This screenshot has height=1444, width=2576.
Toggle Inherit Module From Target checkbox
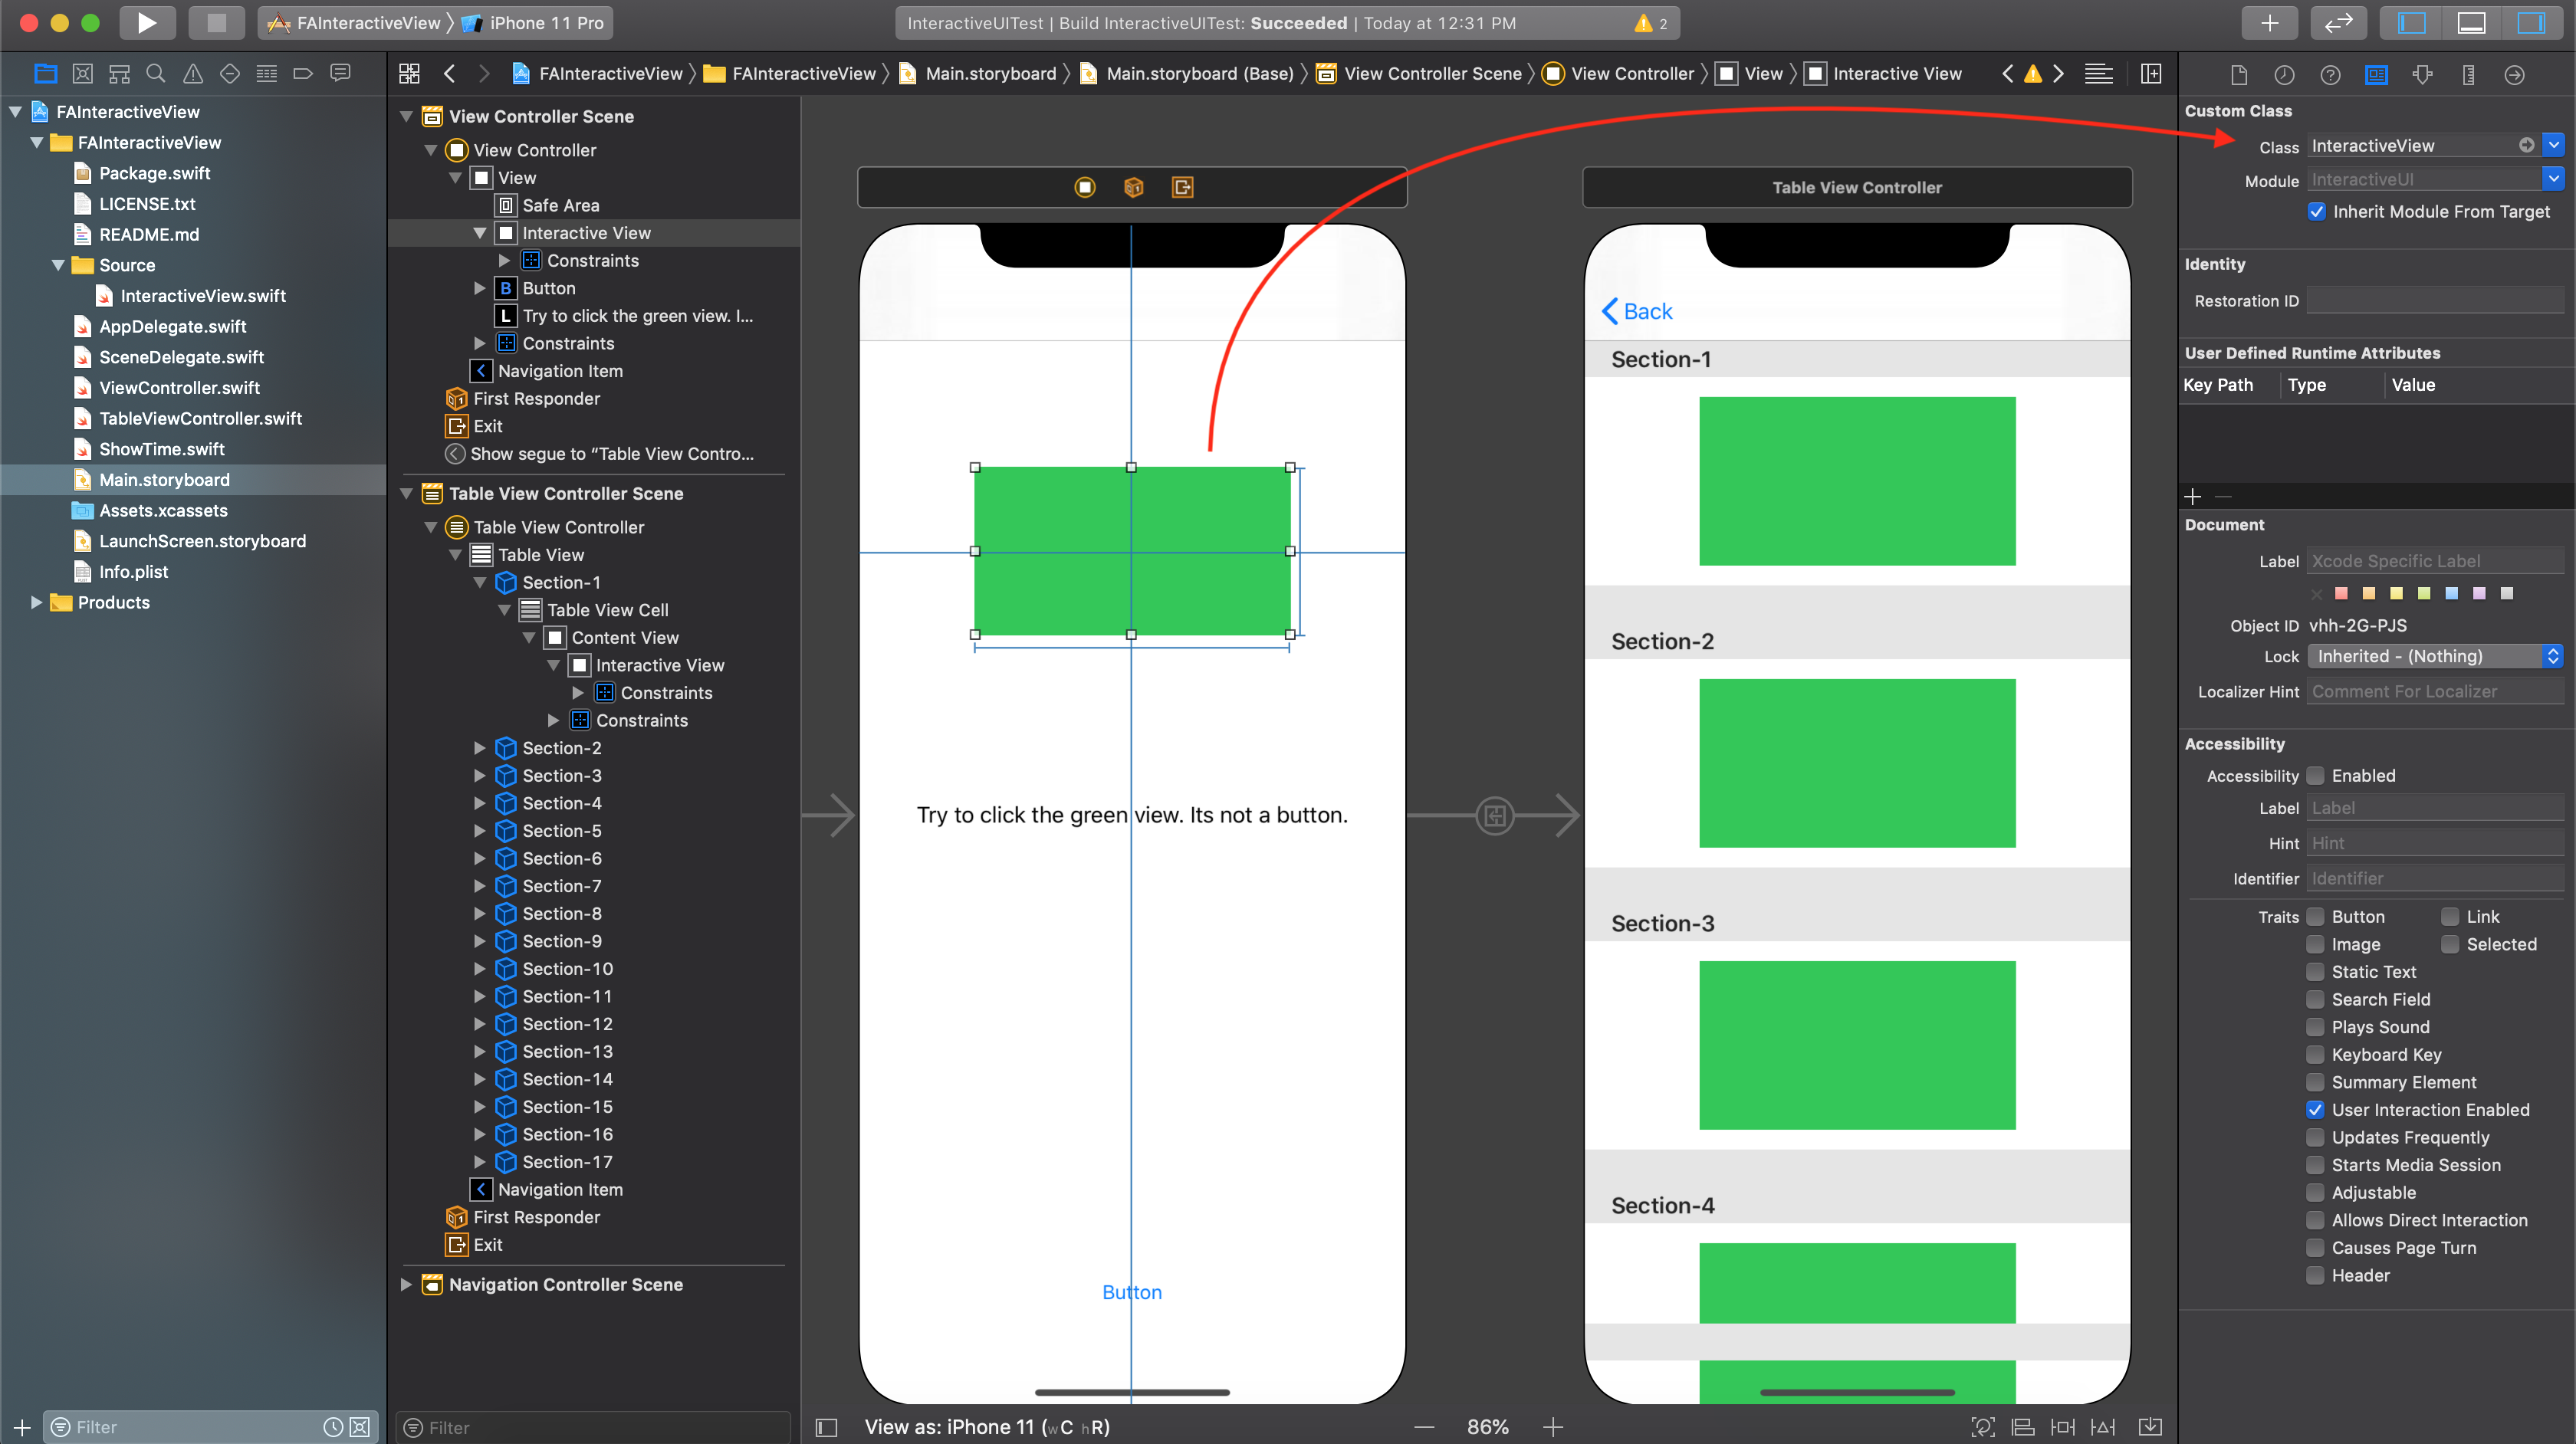(x=2316, y=211)
